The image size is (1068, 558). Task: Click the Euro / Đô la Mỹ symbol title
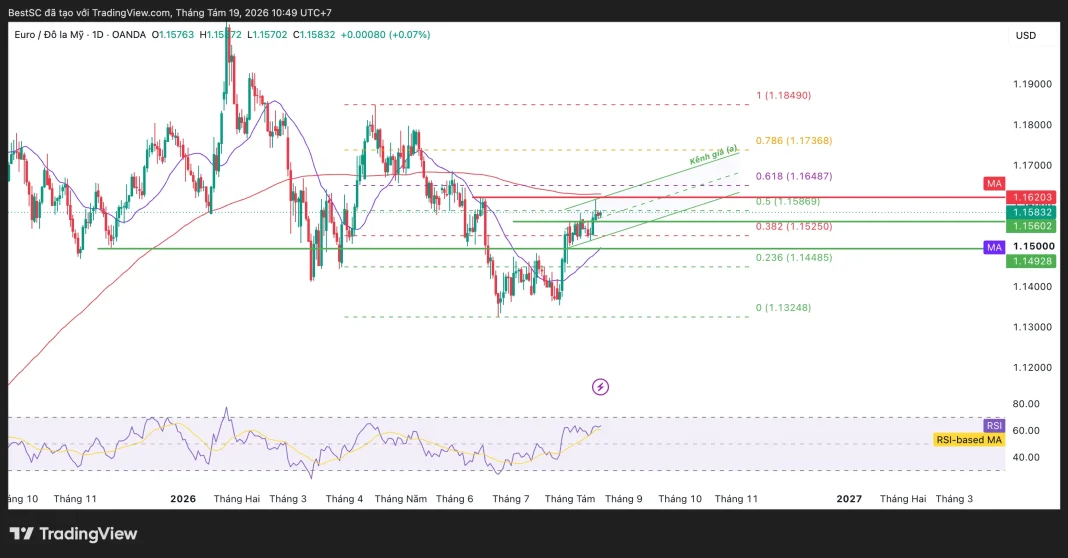pos(48,35)
